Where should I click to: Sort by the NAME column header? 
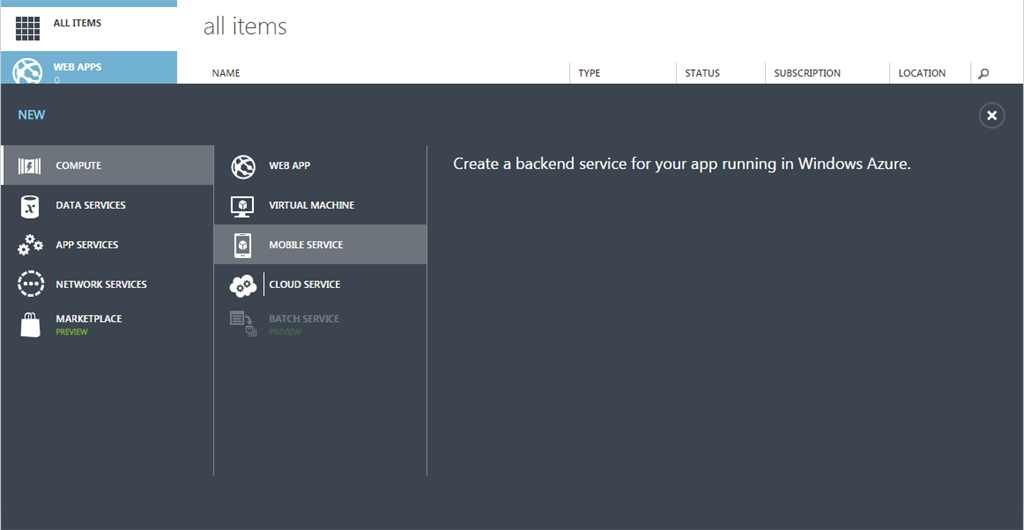click(226, 74)
